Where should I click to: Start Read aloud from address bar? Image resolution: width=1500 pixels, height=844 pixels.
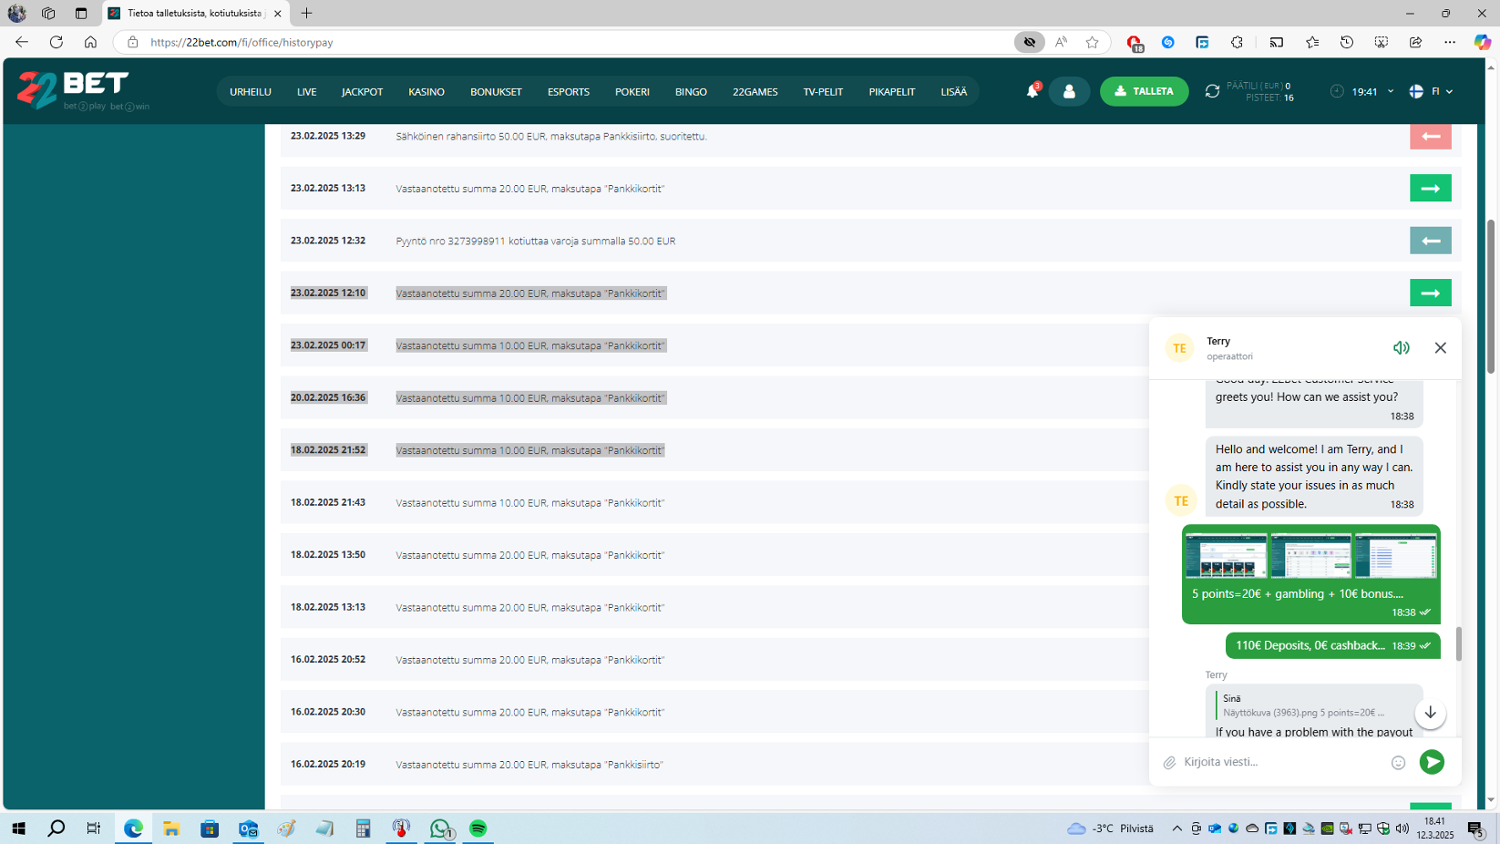[x=1061, y=42]
